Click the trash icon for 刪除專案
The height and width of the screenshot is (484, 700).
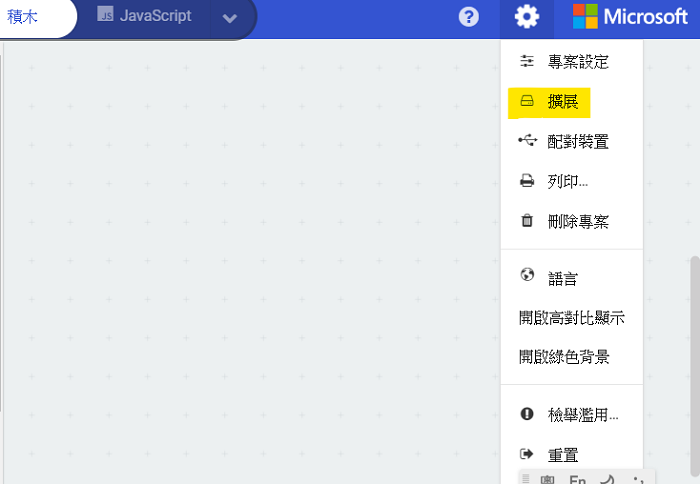(527, 221)
